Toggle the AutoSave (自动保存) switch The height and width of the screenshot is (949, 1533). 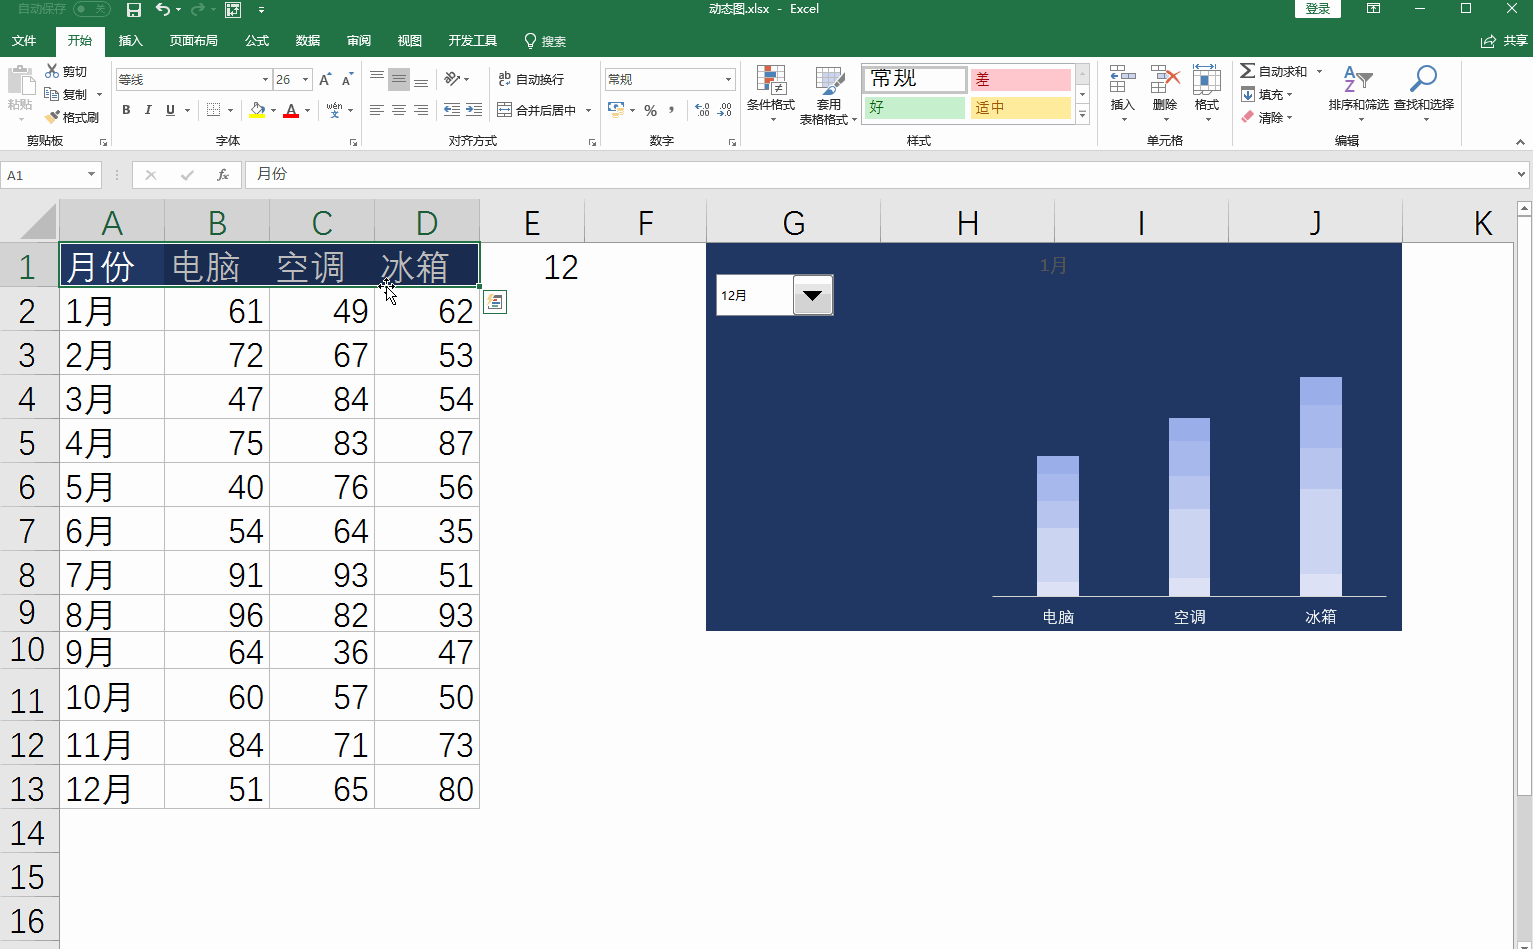coord(92,9)
